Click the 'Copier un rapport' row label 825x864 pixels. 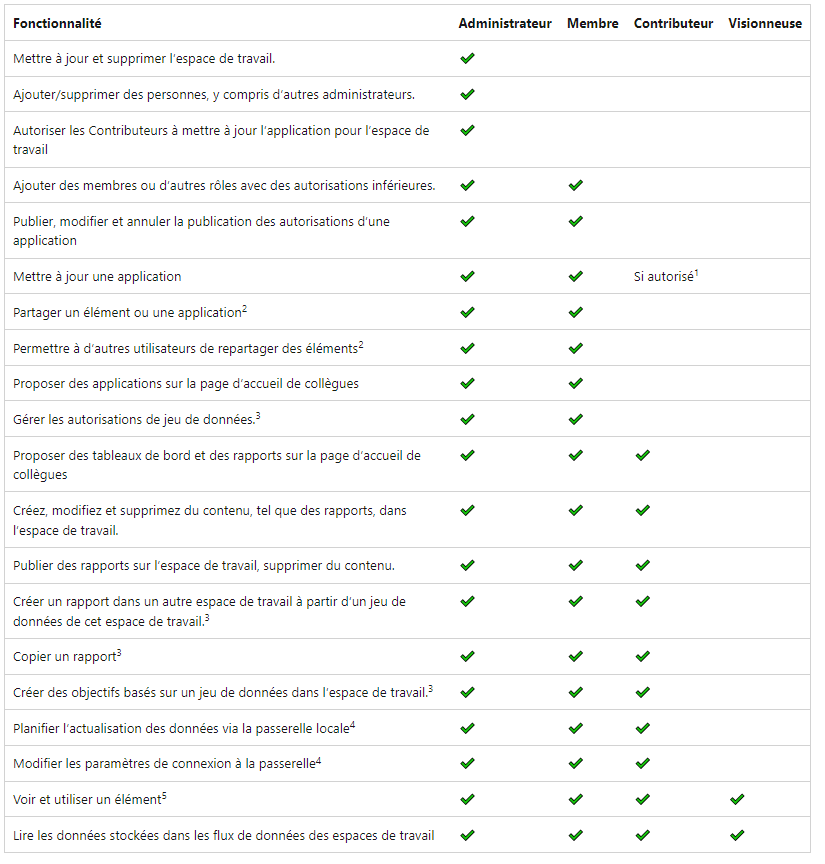point(67,656)
